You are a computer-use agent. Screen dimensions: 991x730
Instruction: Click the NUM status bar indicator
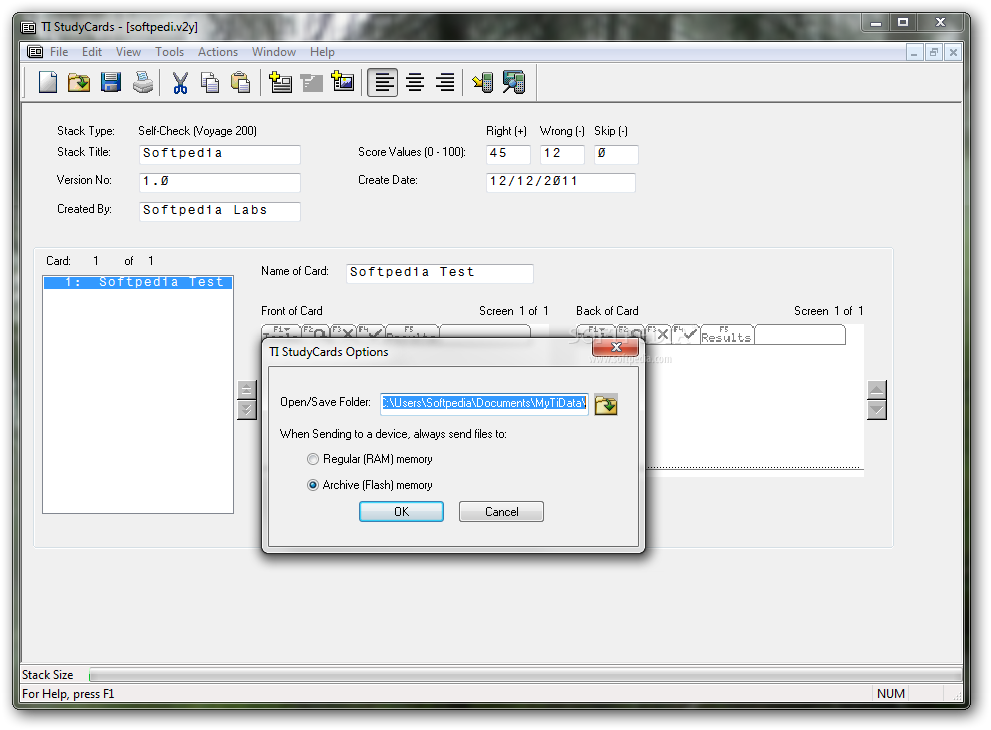point(891,693)
